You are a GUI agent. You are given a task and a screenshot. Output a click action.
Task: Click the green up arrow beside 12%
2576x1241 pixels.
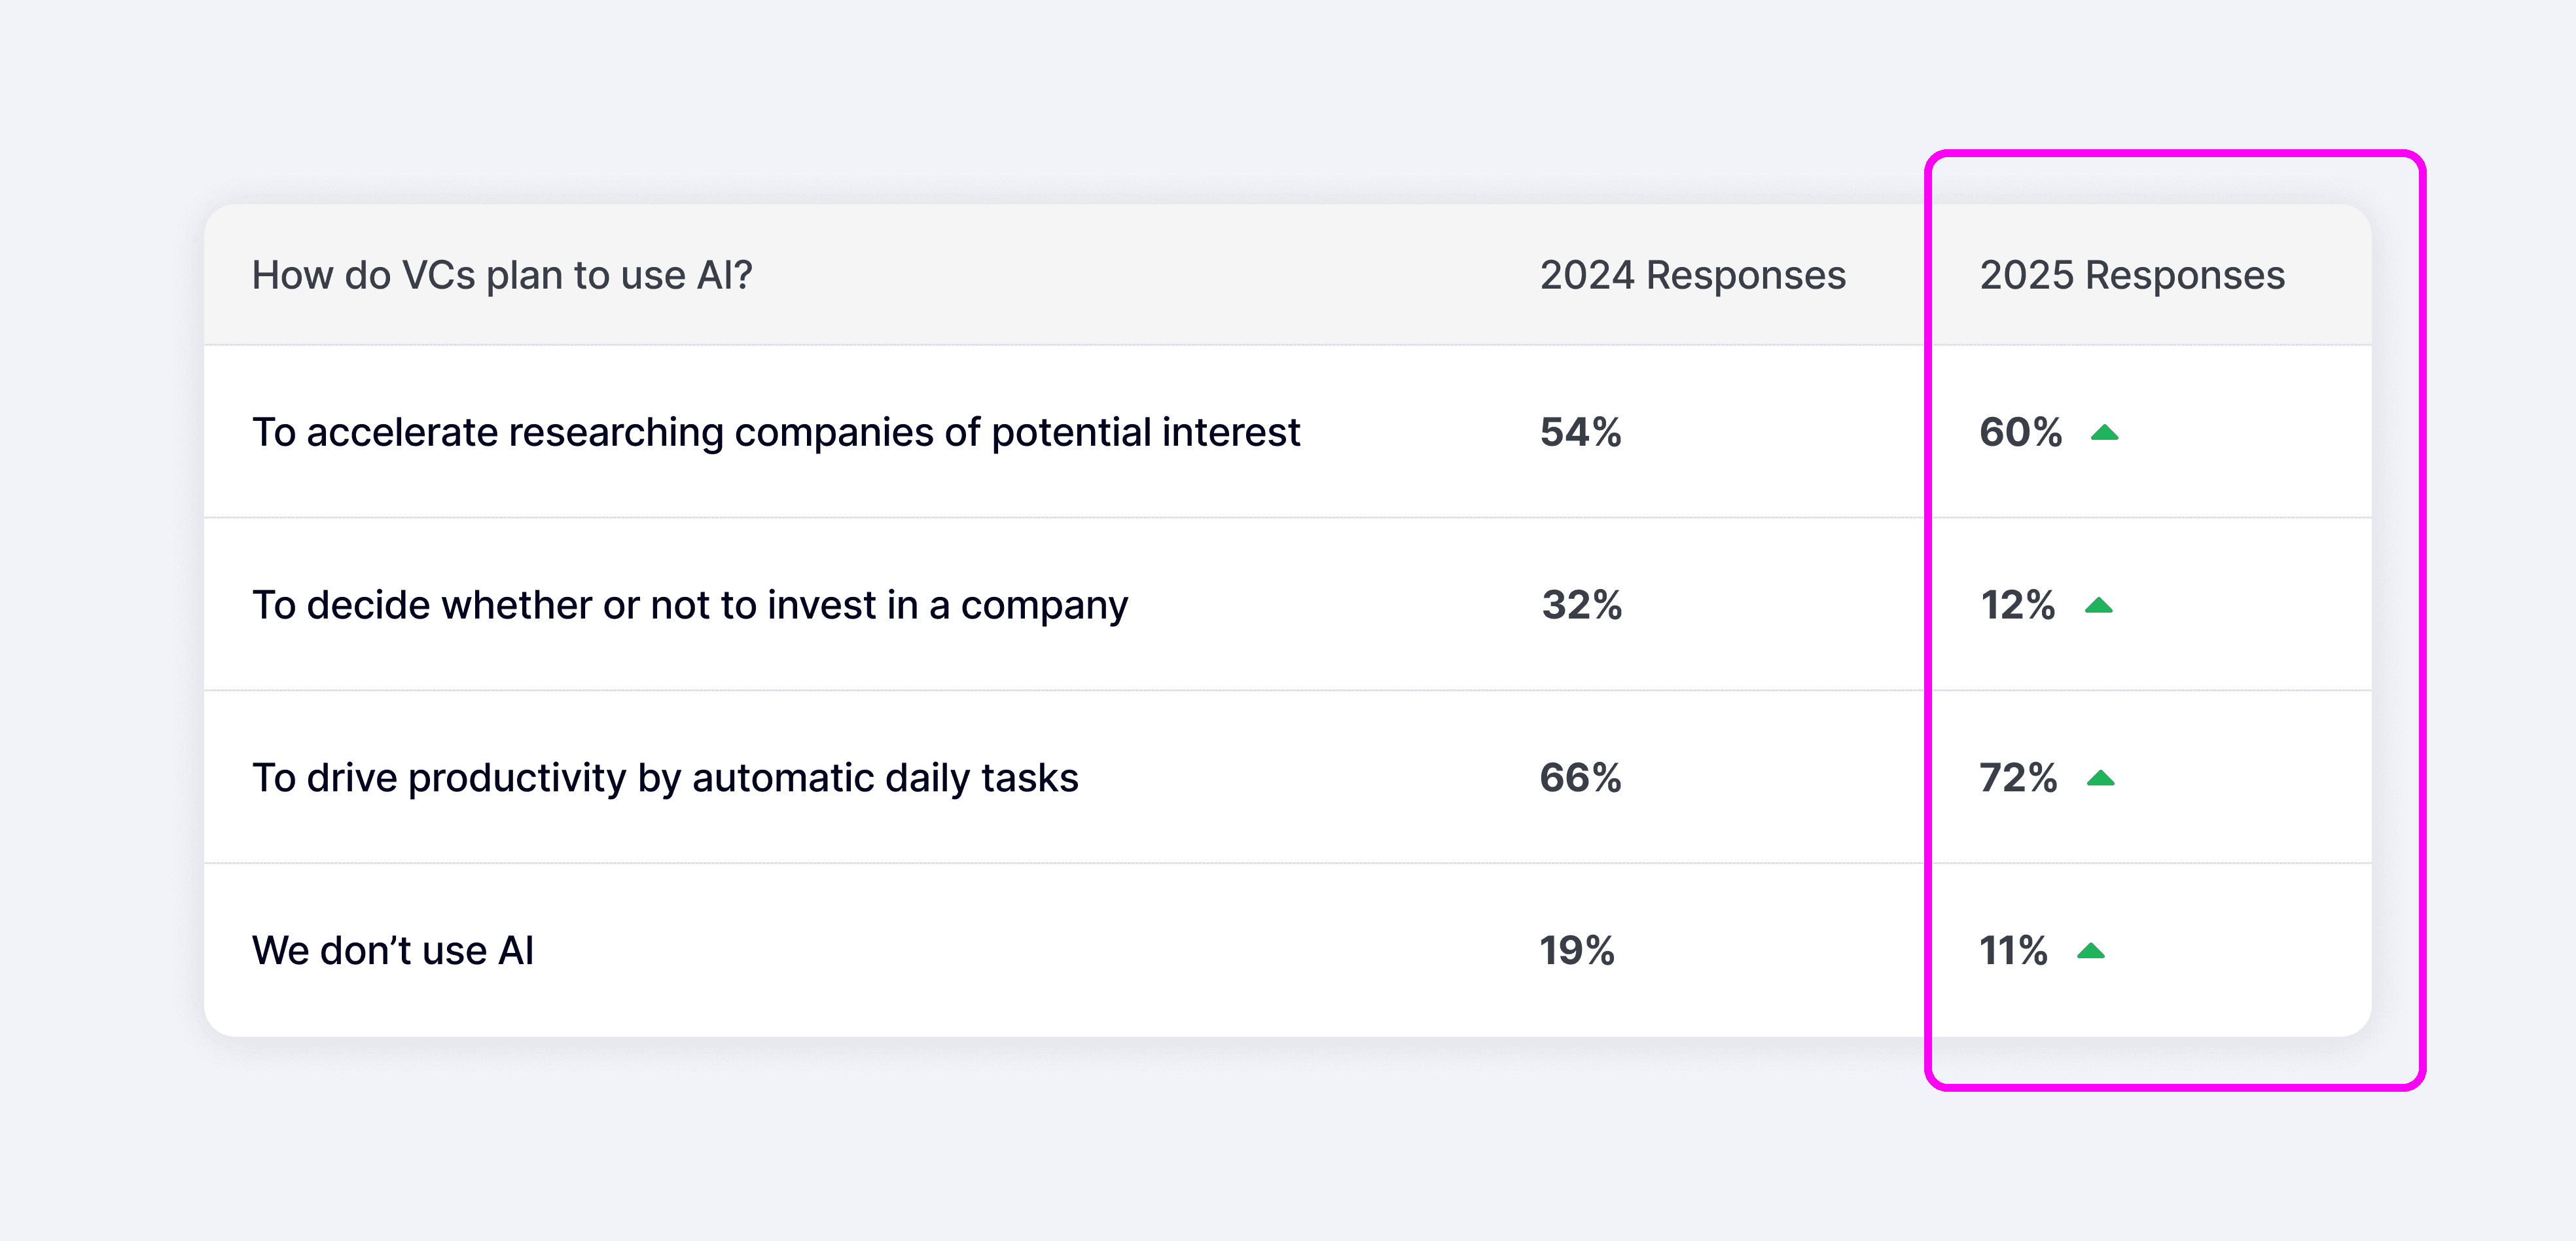2098,606
